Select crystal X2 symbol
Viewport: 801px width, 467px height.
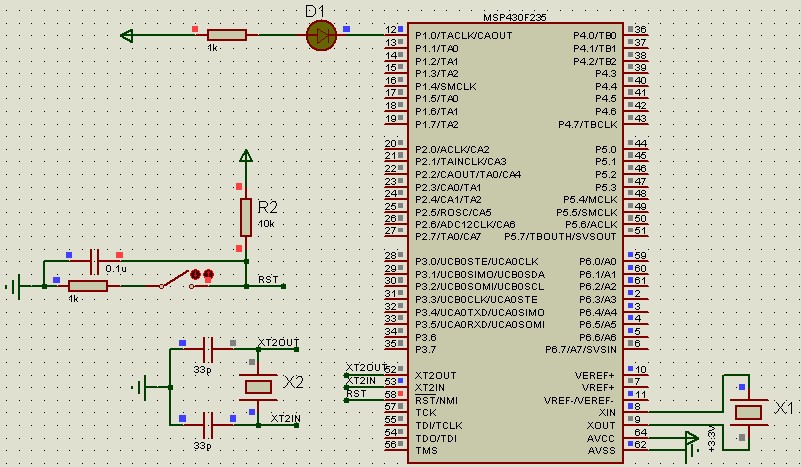pyautogui.click(x=258, y=387)
